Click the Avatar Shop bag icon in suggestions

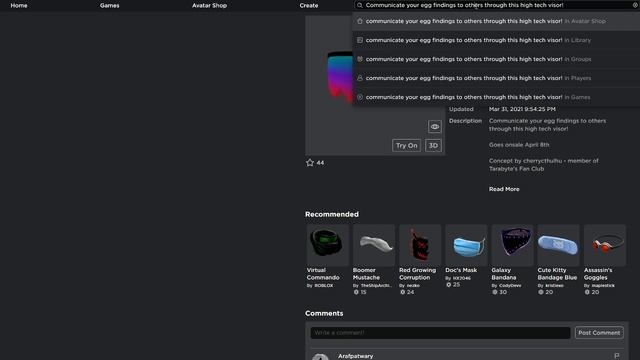[x=360, y=21]
